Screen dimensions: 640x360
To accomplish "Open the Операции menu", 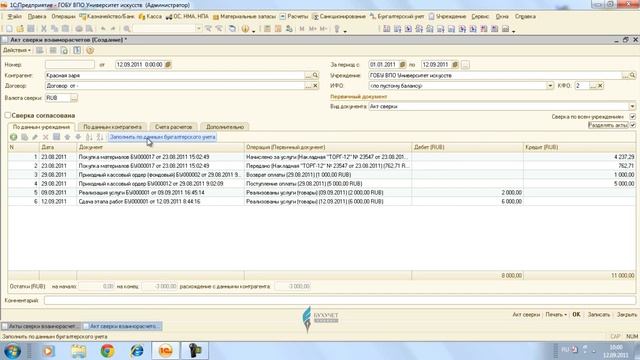I will 63,17.
